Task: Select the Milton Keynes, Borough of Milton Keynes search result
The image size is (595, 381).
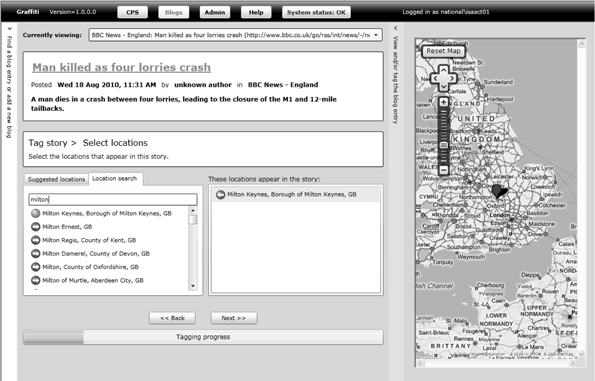Action: (x=107, y=213)
